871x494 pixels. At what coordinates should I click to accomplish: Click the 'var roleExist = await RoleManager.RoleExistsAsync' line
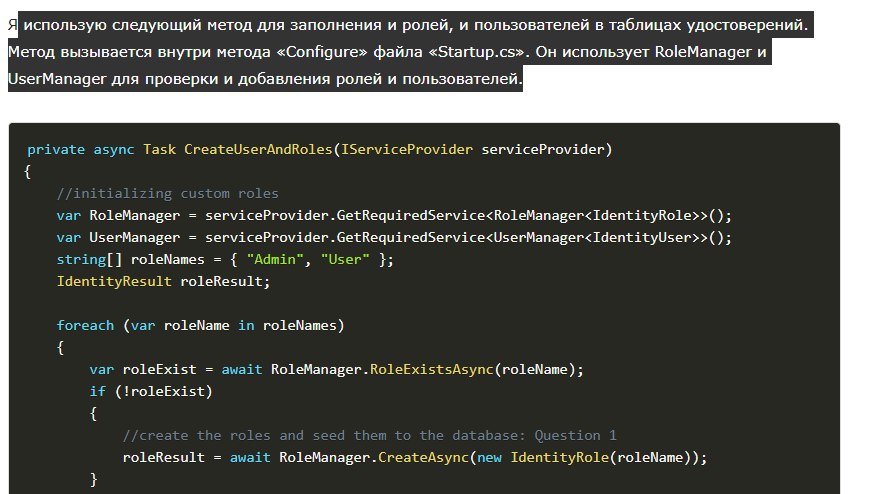click(337, 370)
